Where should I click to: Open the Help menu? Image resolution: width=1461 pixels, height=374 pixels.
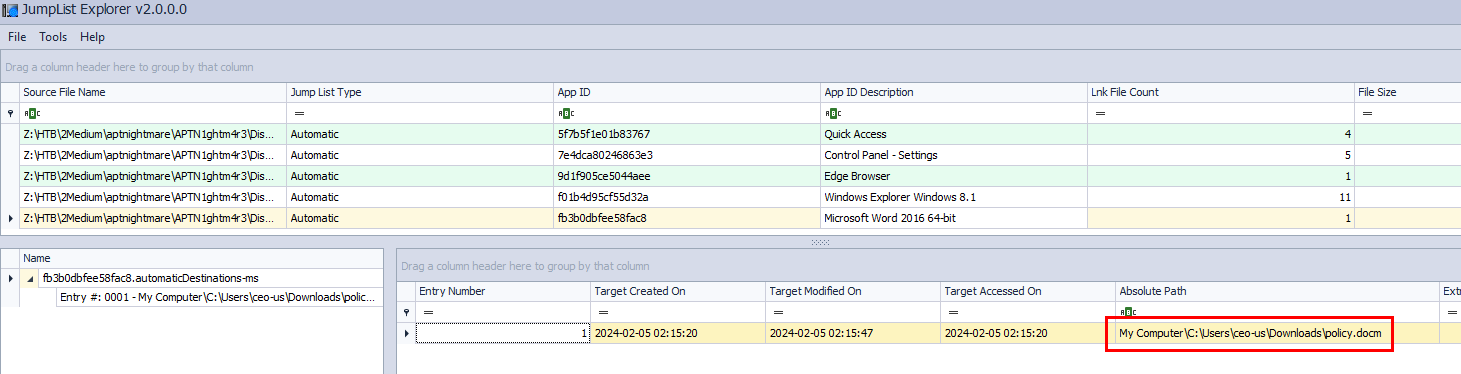[92, 37]
